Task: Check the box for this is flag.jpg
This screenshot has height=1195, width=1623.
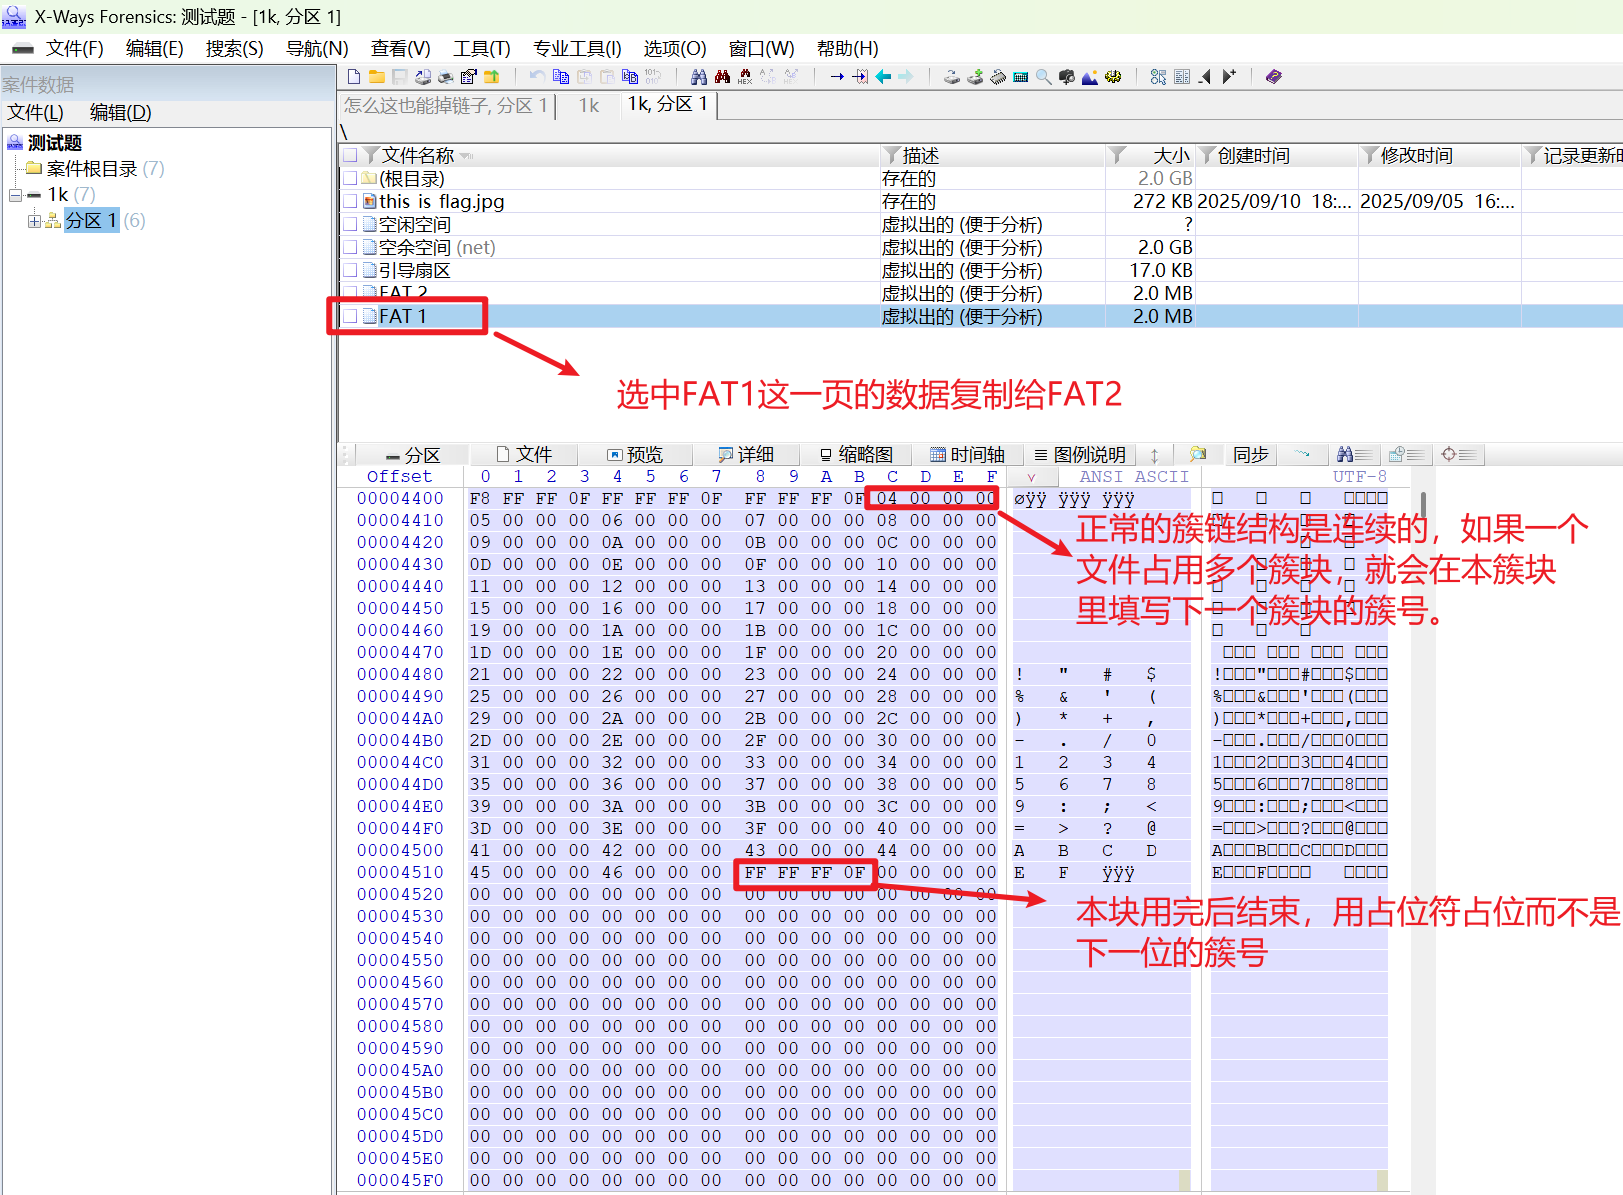Action: 350,201
